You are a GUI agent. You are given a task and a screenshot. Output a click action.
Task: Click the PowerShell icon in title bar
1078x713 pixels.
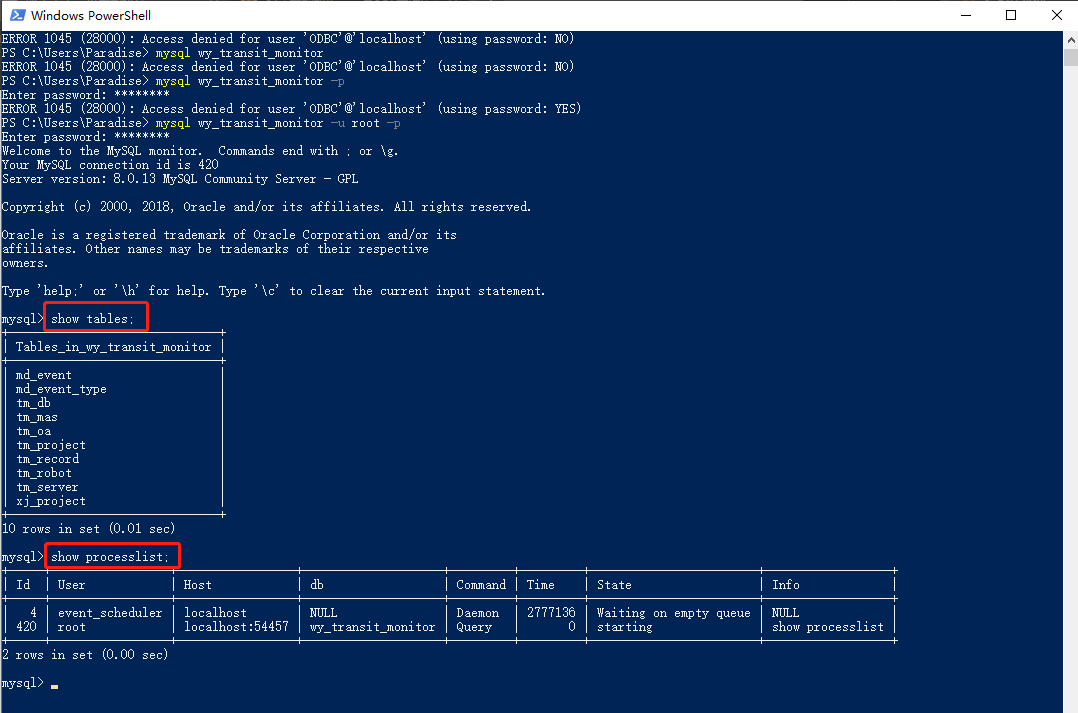click(x=18, y=15)
